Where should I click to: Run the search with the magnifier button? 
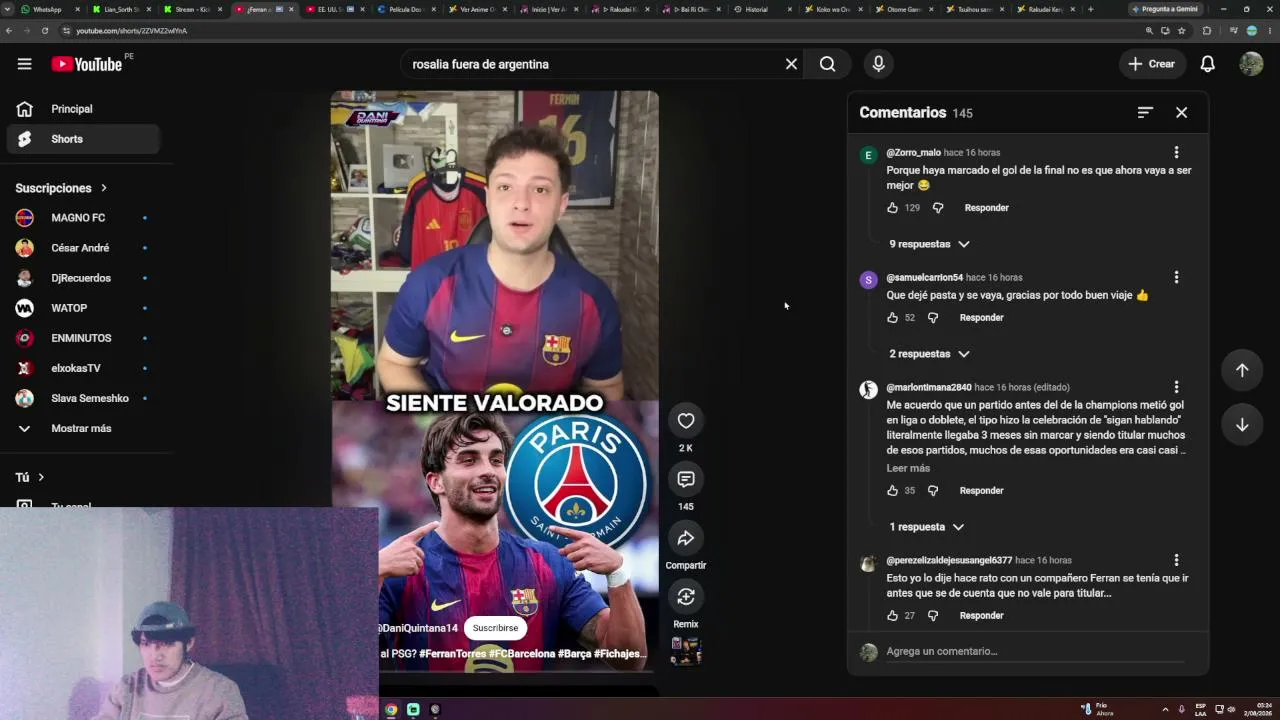pyautogui.click(x=827, y=64)
